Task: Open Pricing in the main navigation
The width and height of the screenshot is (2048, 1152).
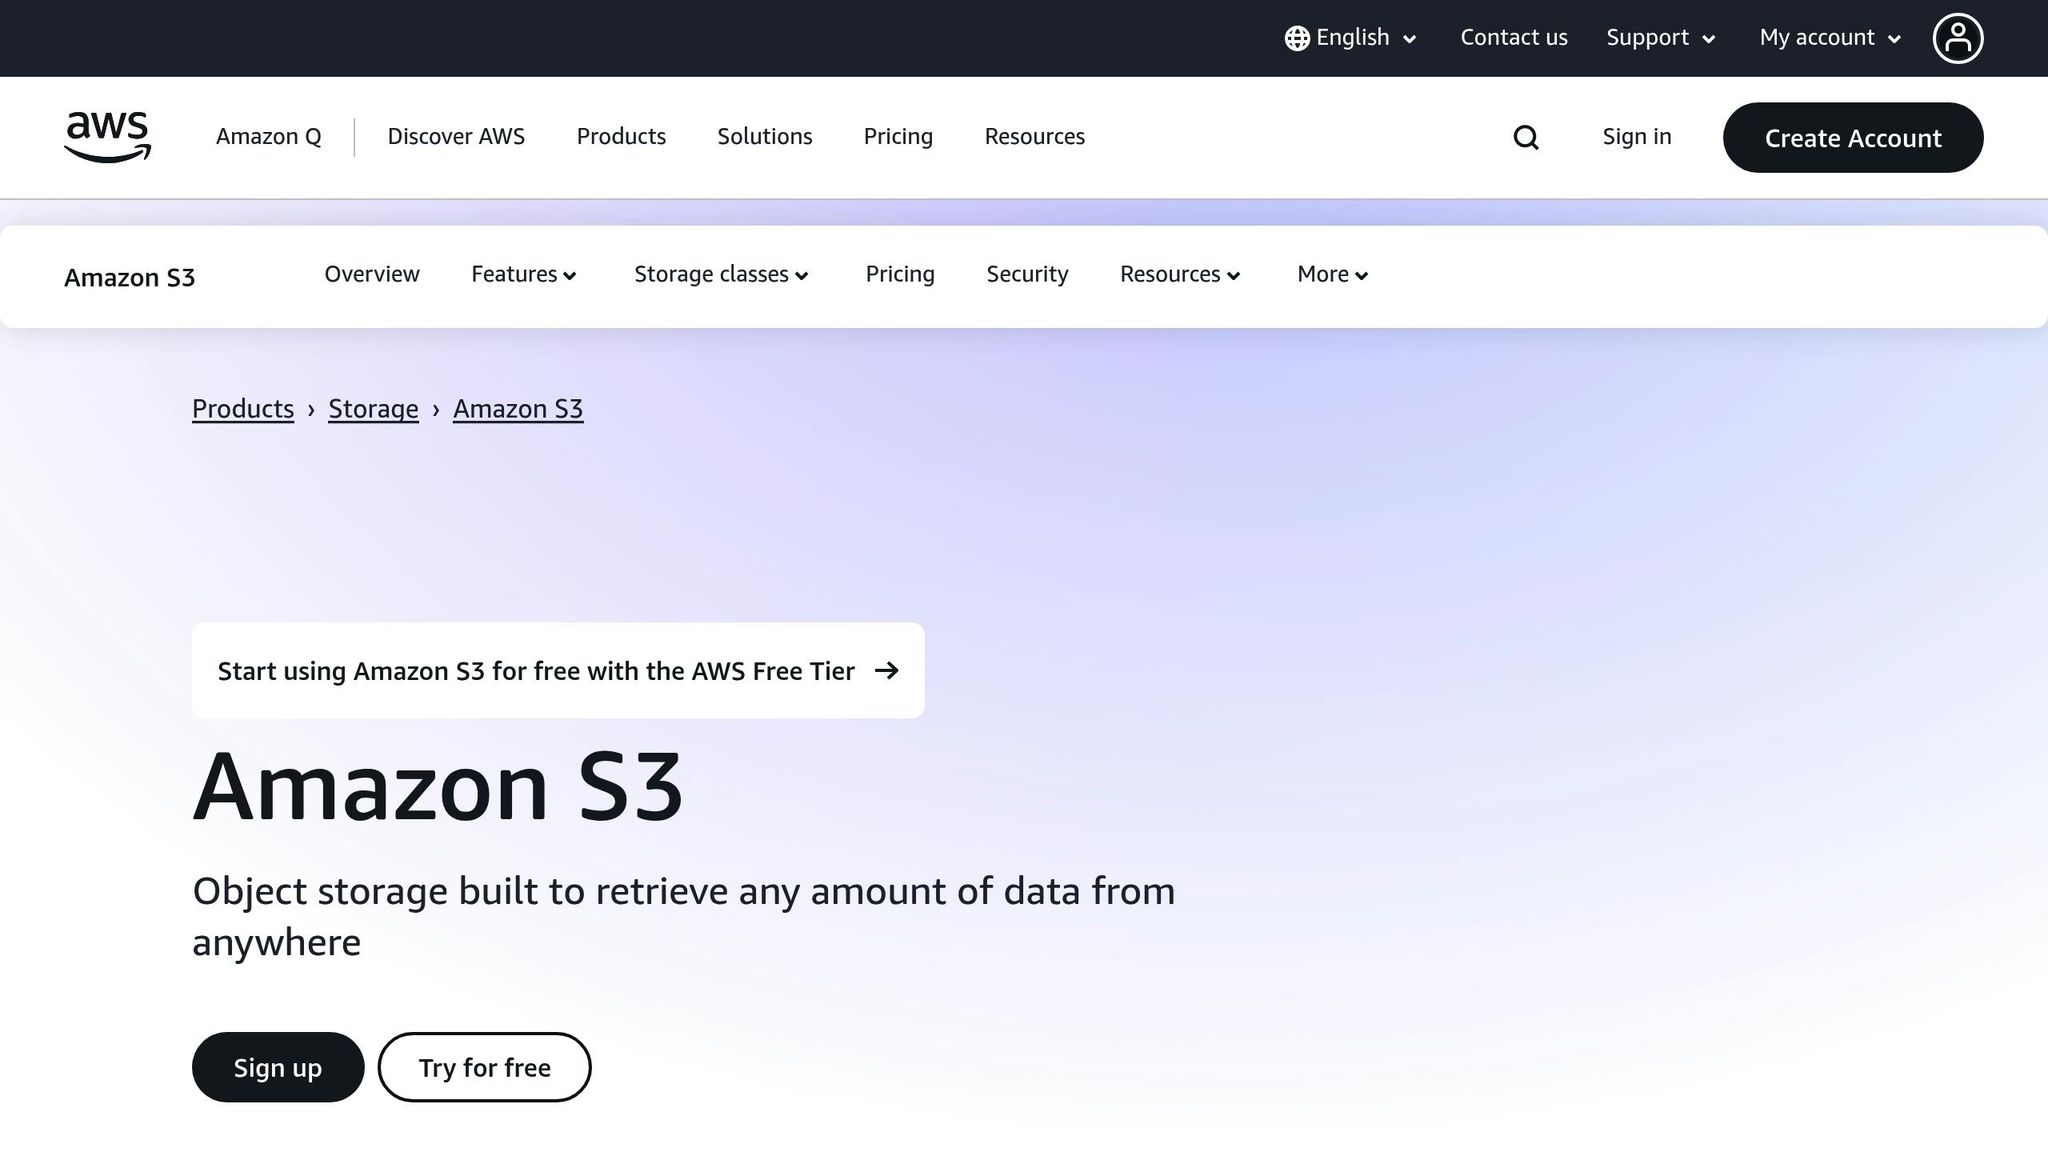Action: 898,136
